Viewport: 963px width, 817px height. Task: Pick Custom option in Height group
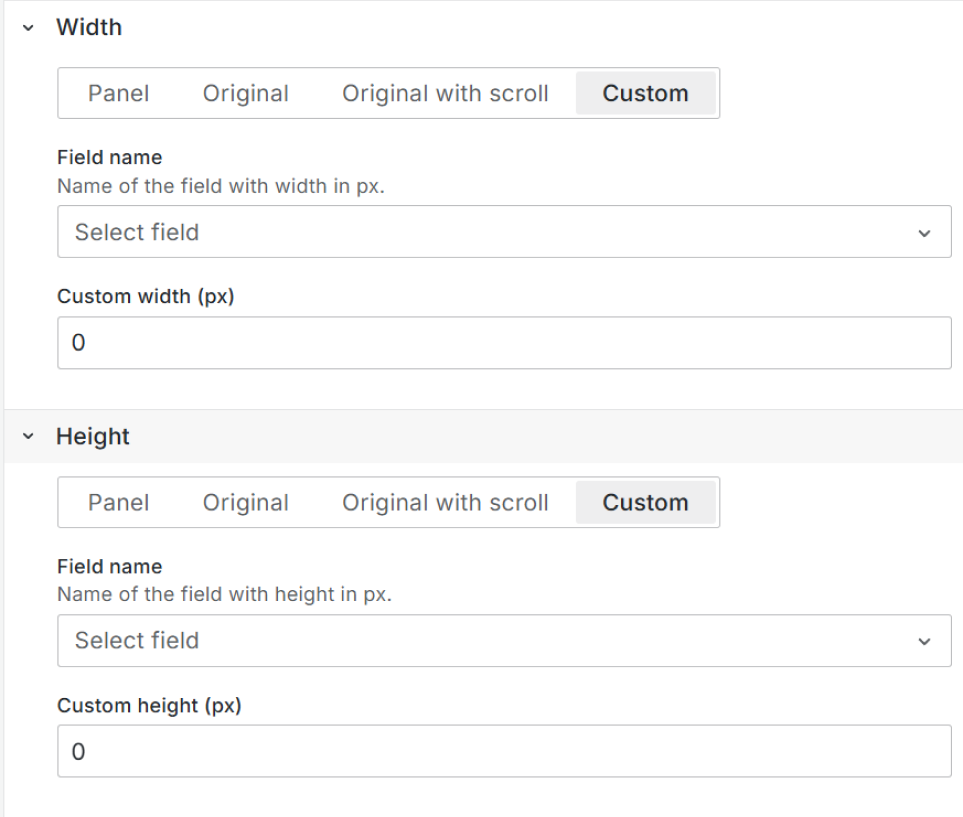645,503
